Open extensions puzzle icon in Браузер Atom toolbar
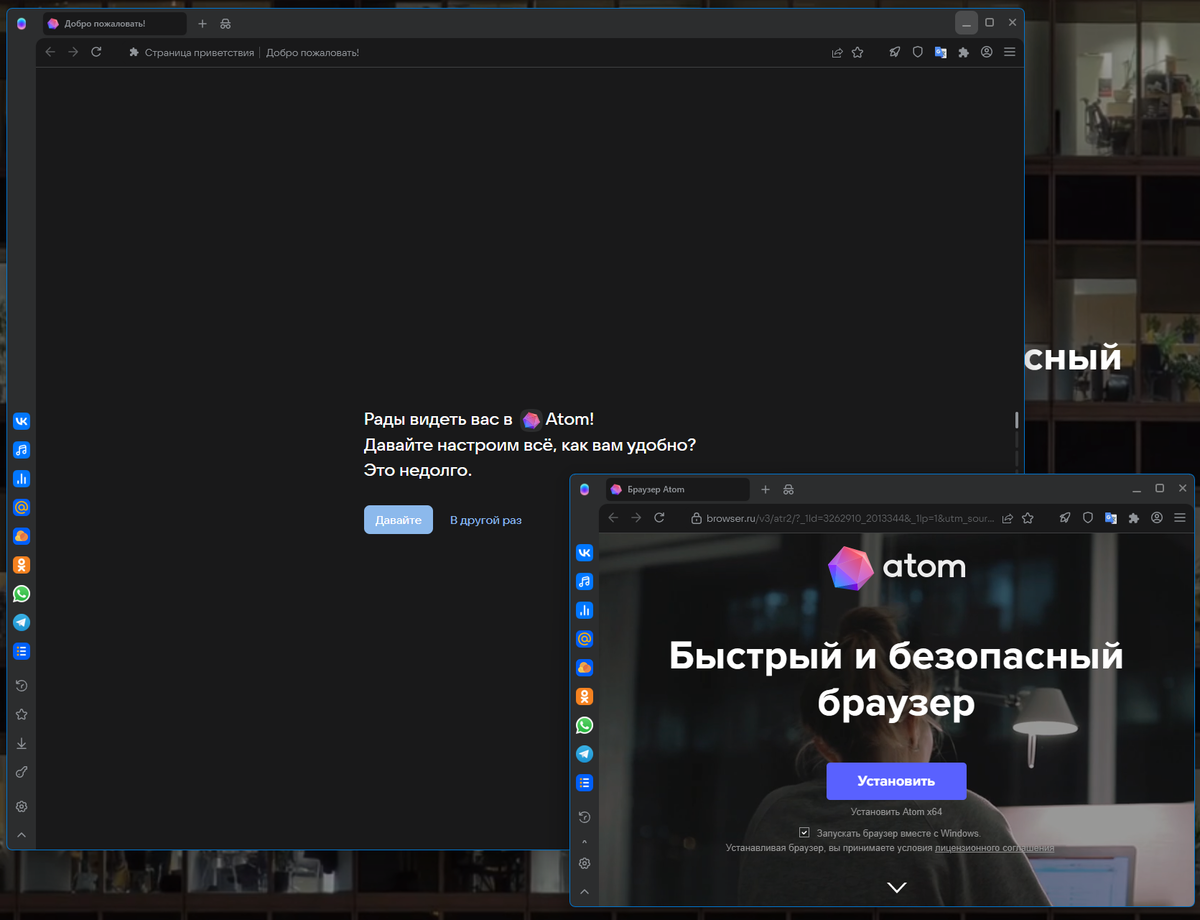 coord(1133,518)
